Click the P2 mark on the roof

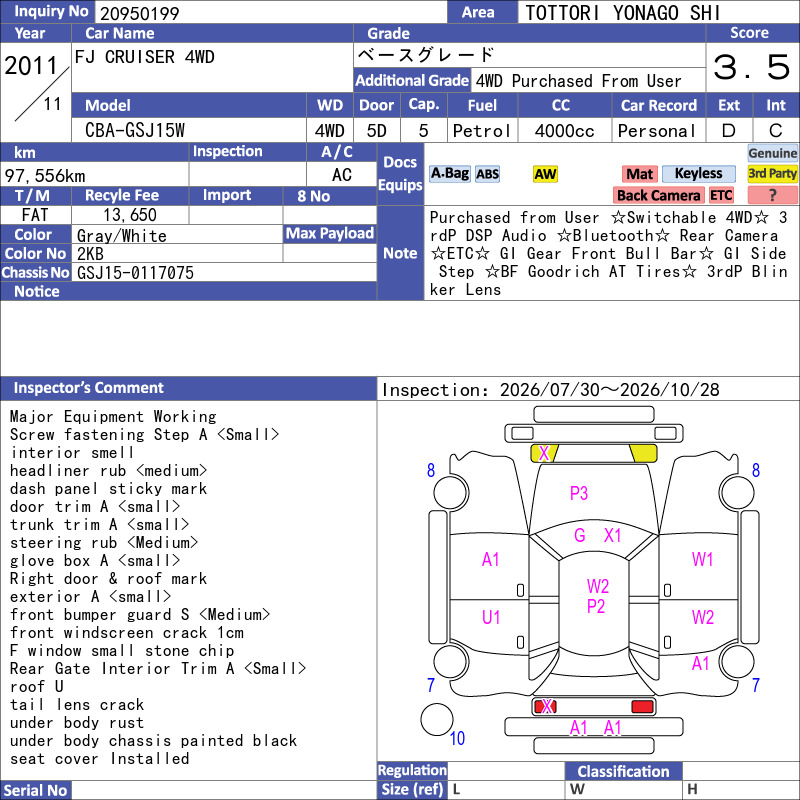pos(595,607)
